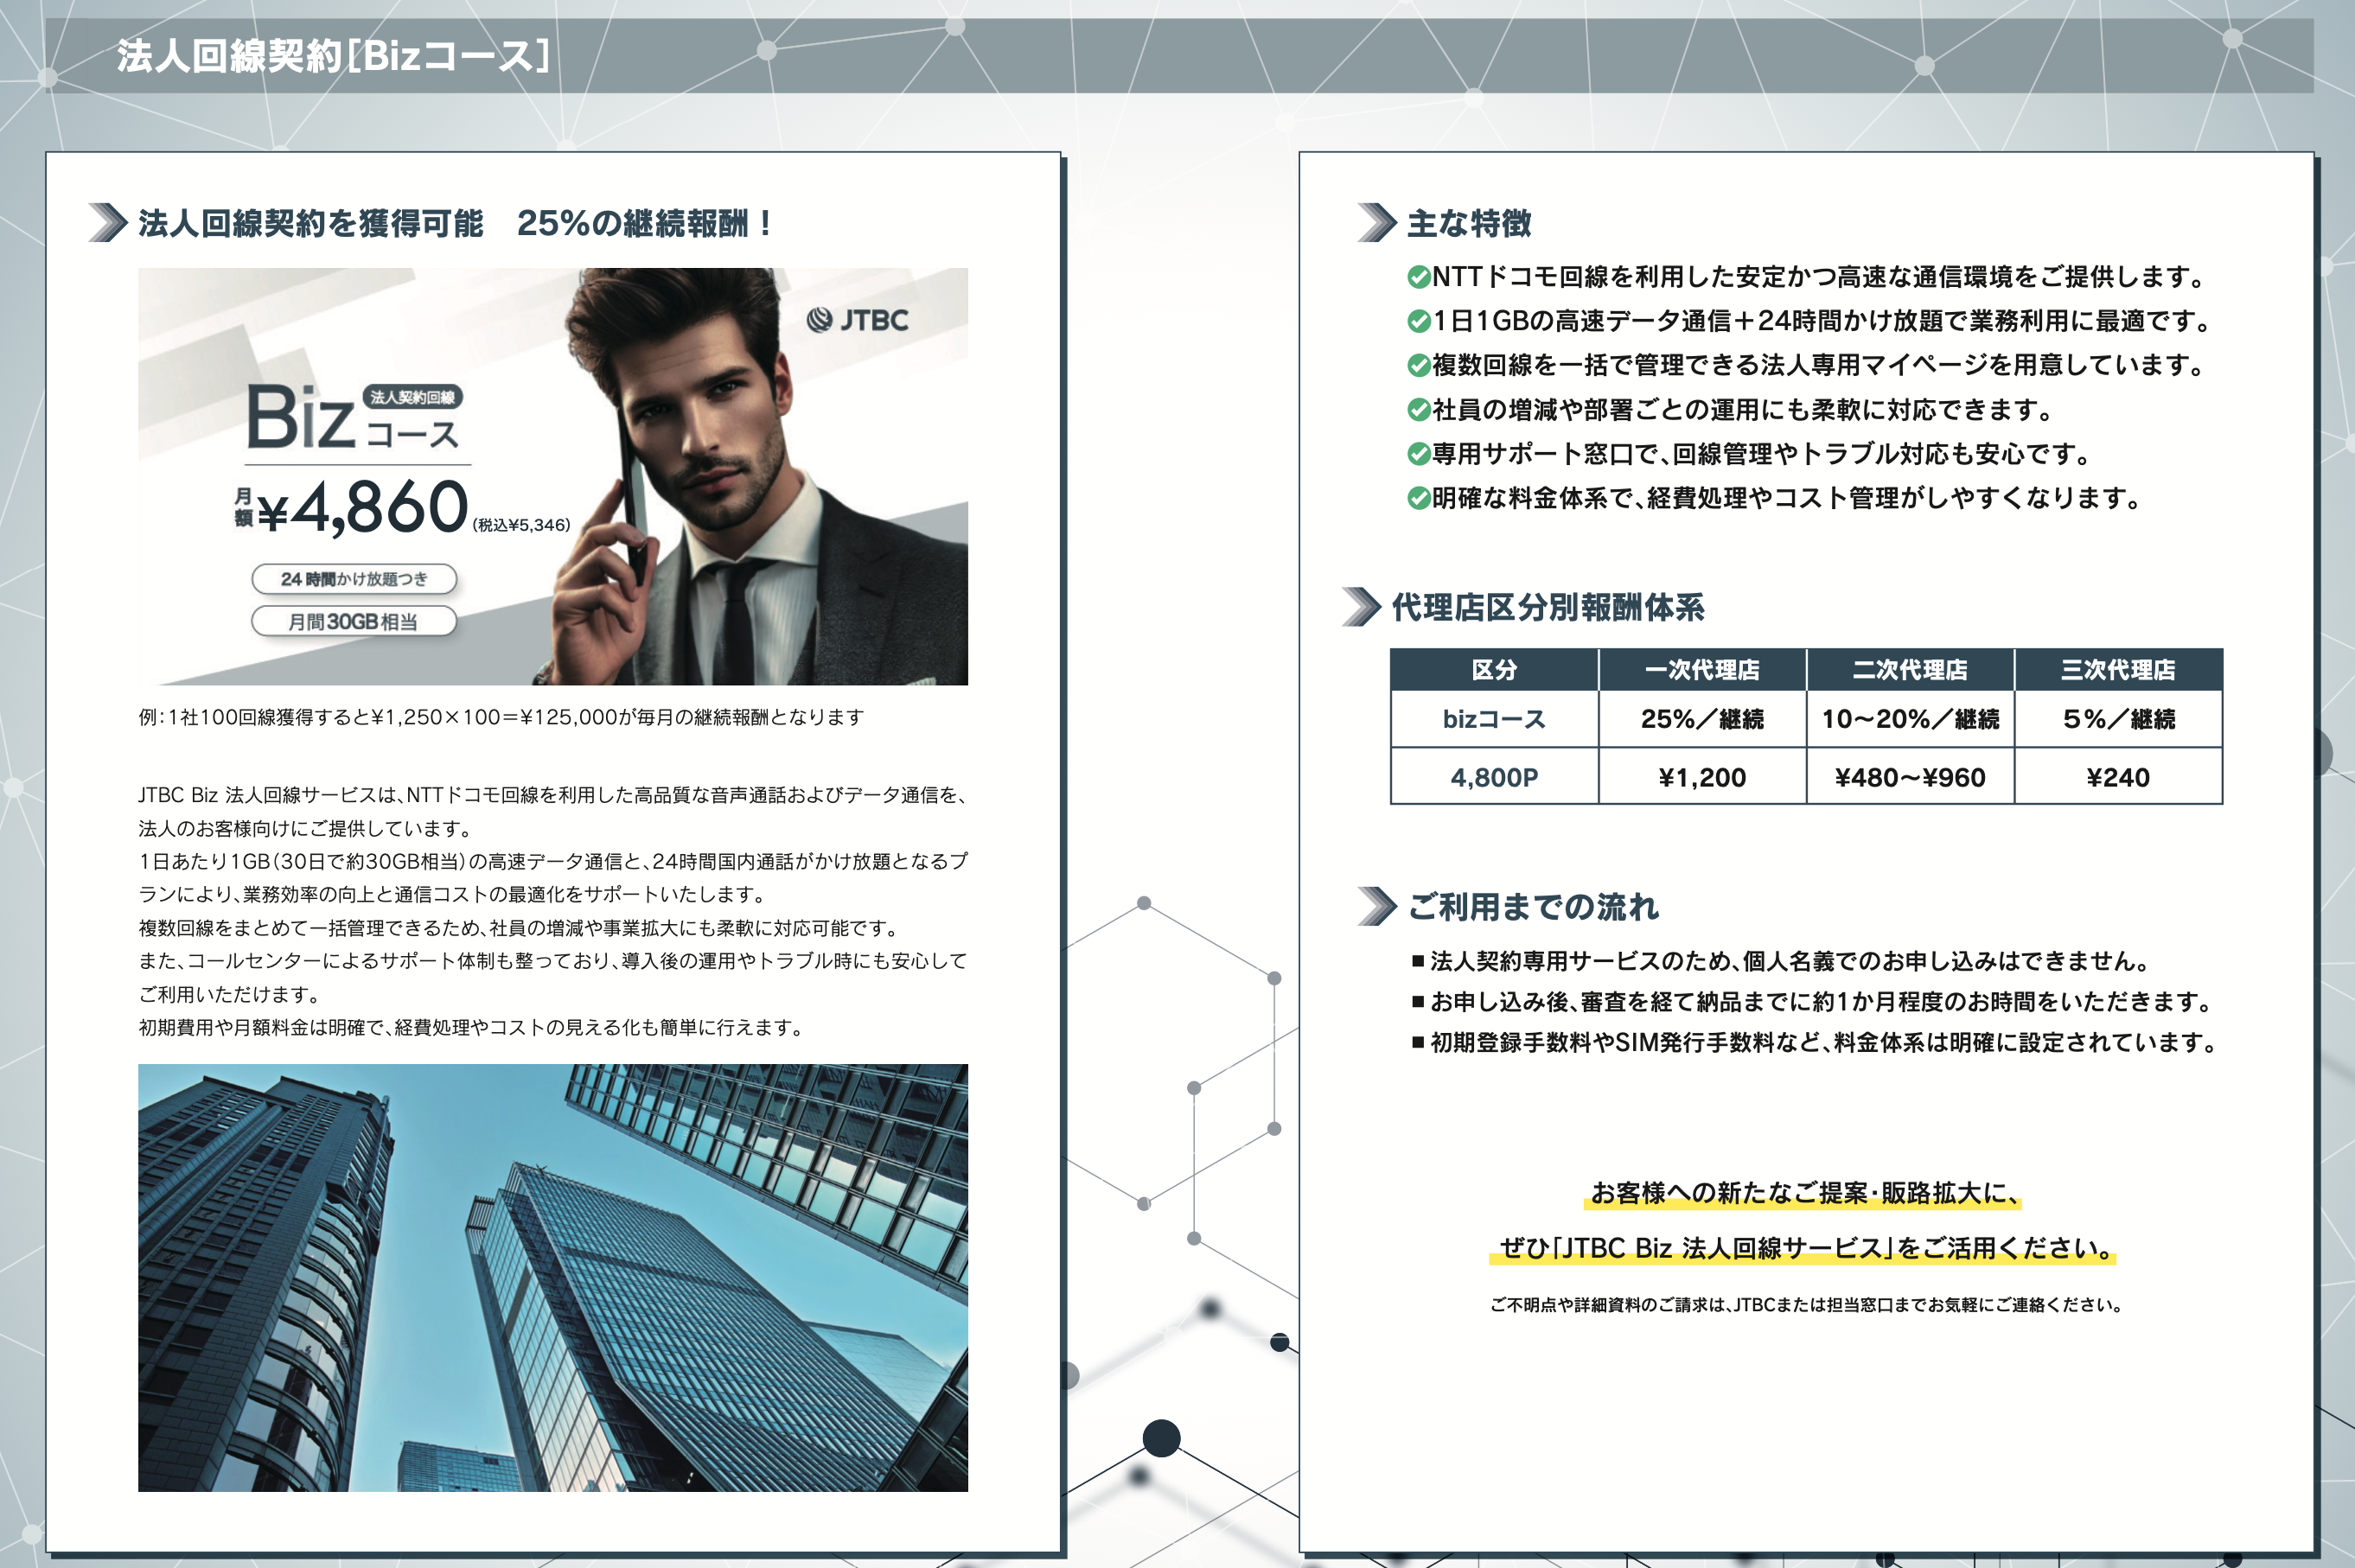Click green checkmark beside 複数回線を一括 line
The height and width of the screenshot is (1568, 2355).
(1418, 365)
